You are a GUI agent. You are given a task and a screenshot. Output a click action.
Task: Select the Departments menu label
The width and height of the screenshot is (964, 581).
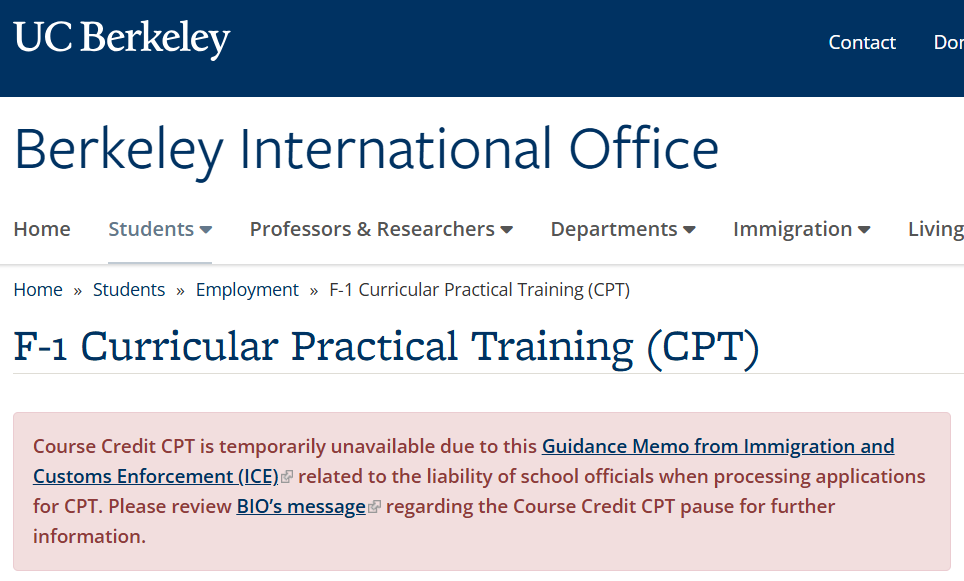(x=614, y=229)
